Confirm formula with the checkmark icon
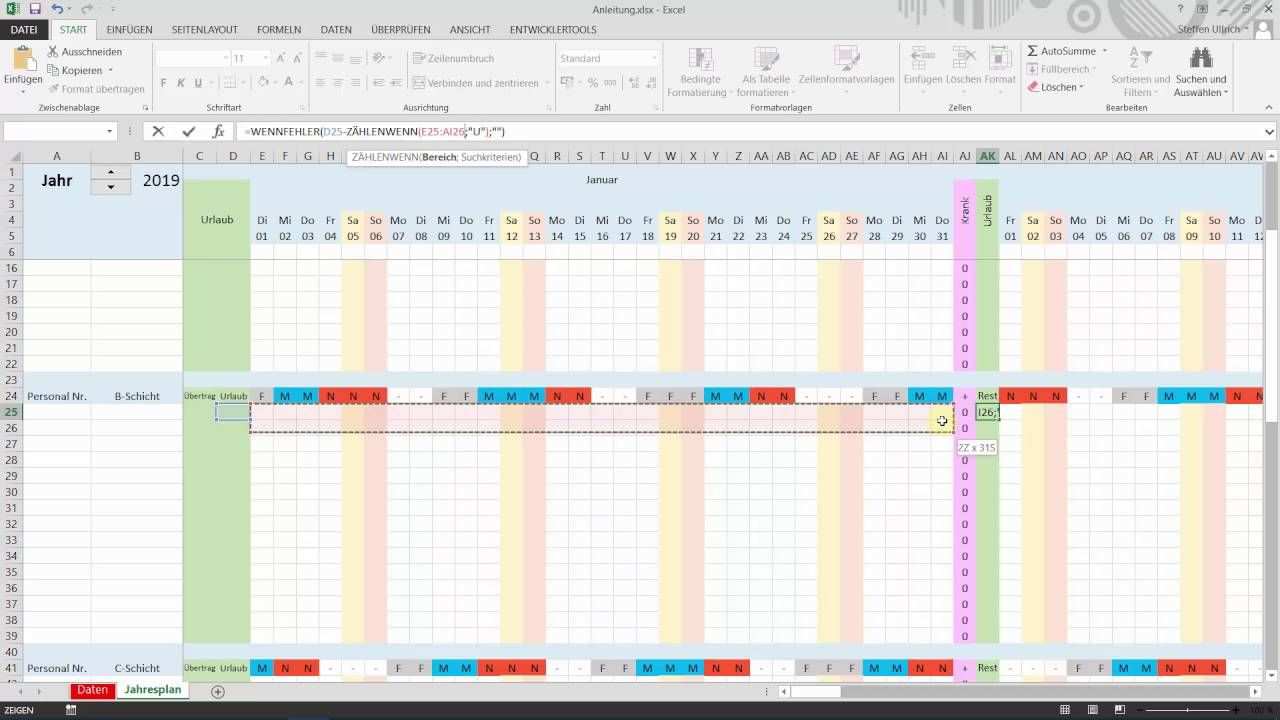 (188, 131)
